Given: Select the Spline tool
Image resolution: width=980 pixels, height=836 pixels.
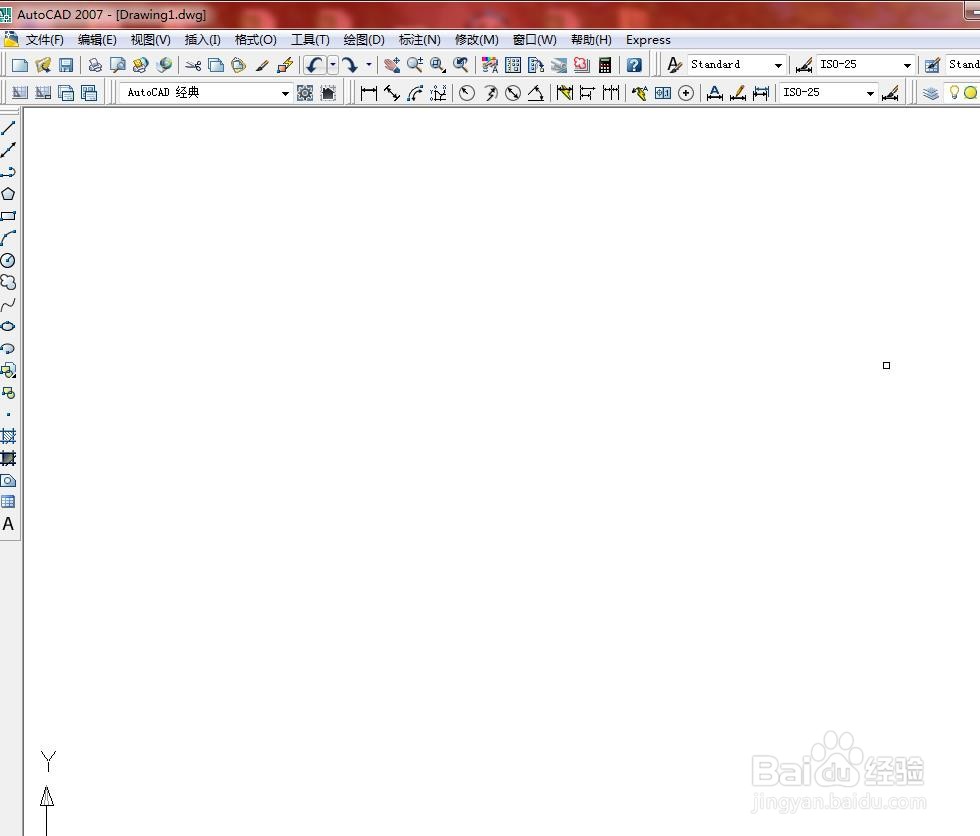Looking at the screenshot, I should pyautogui.click(x=8, y=304).
